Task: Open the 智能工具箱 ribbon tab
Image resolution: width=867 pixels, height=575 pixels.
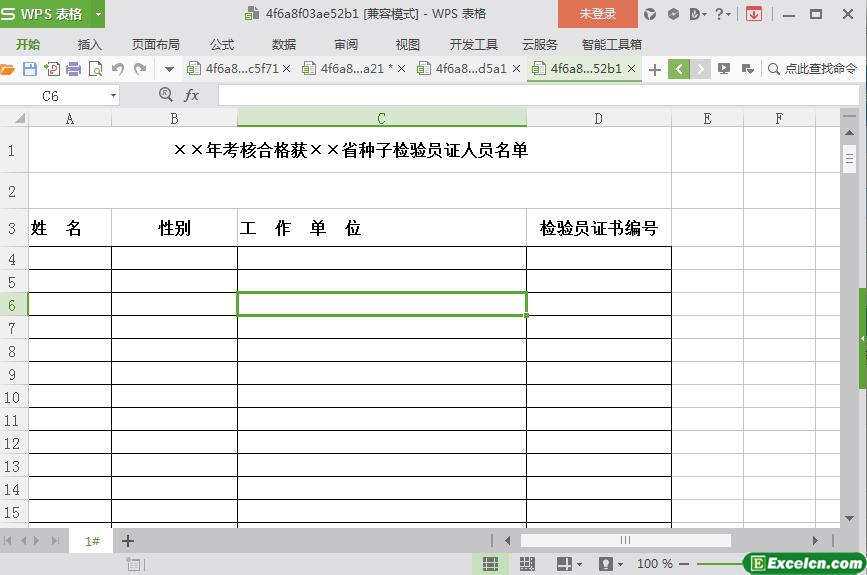Action: coord(612,44)
